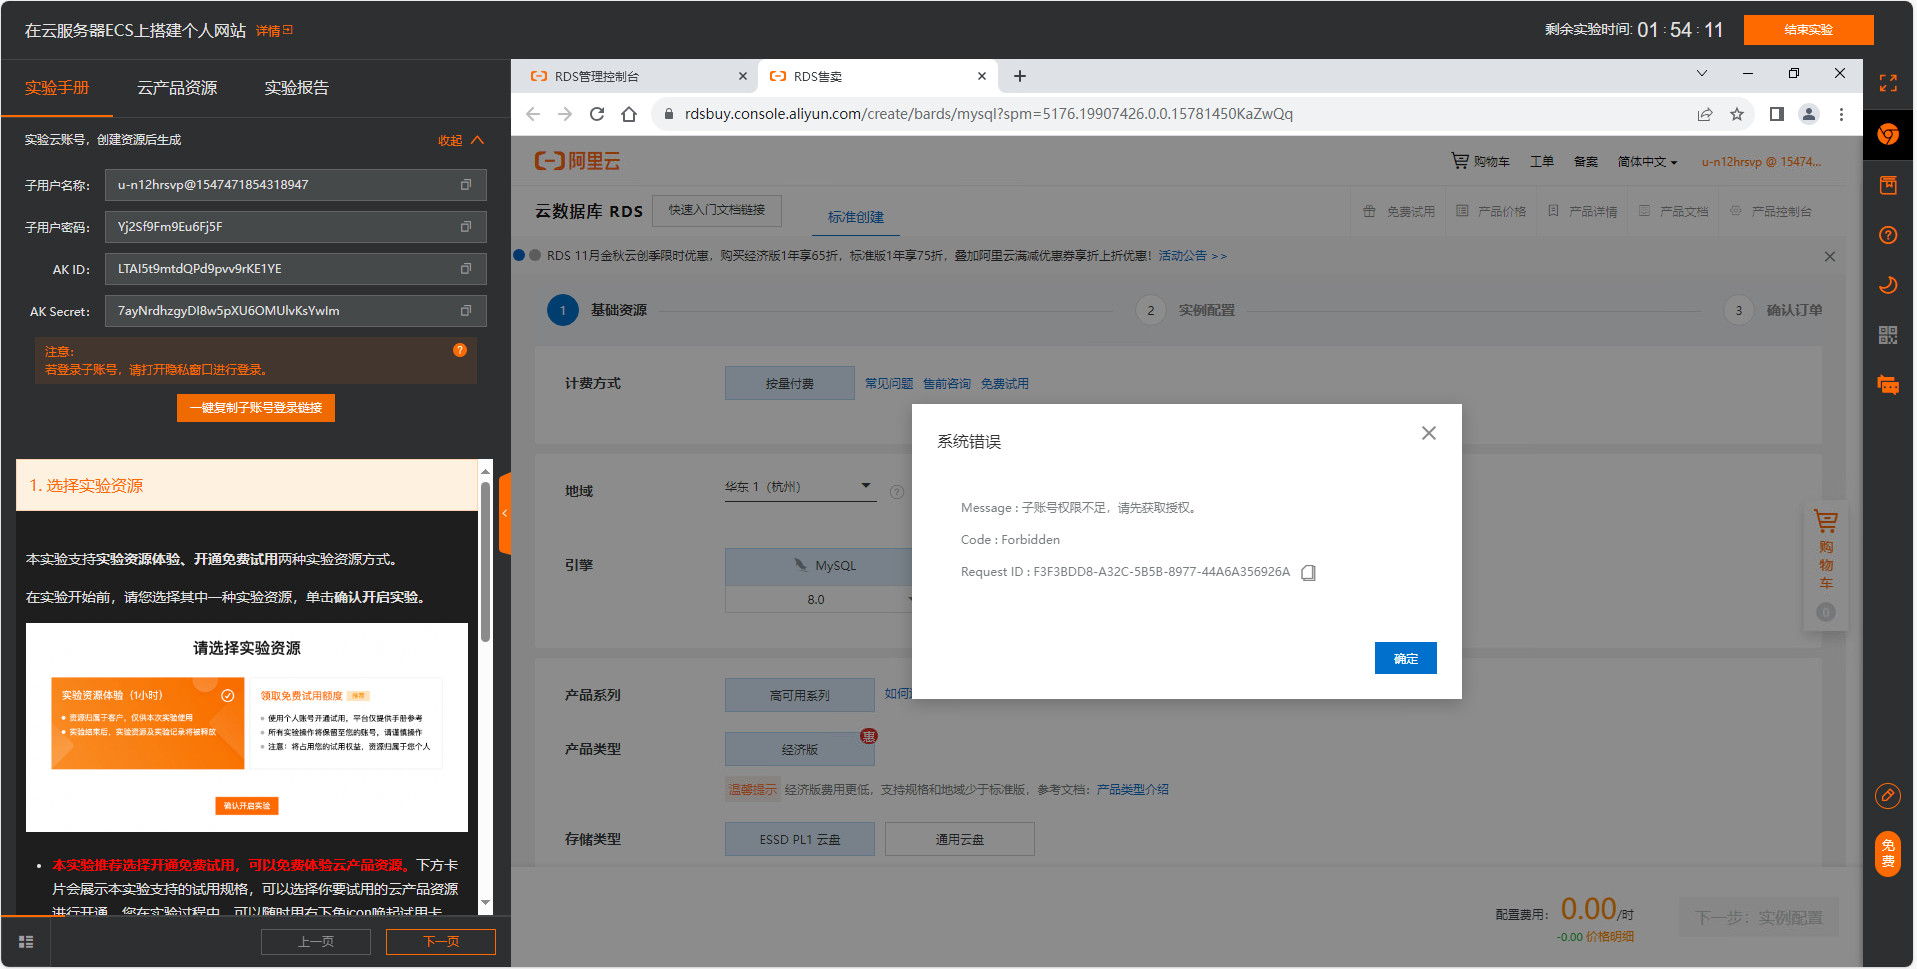The height and width of the screenshot is (969, 1917).
Task: Open the manual table of contents icon
Action: [x=26, y=941]
